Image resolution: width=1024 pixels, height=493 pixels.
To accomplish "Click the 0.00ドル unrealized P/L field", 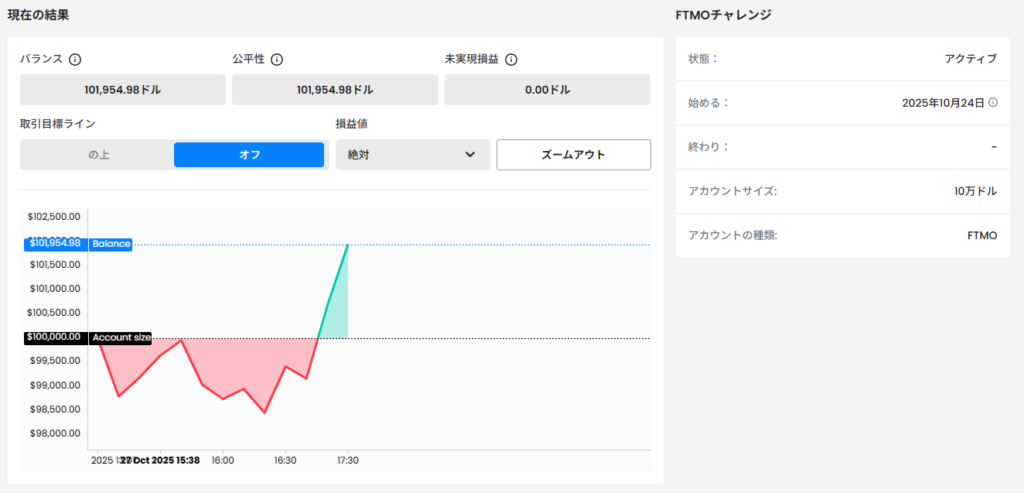I will click(x=547, y=90).
